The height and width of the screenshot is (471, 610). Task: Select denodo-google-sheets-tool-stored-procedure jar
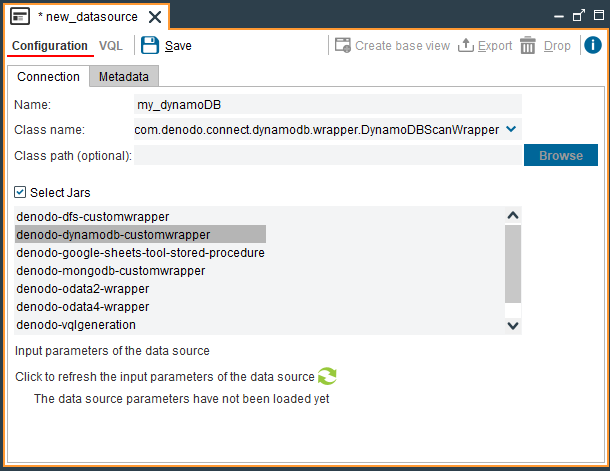140,253
